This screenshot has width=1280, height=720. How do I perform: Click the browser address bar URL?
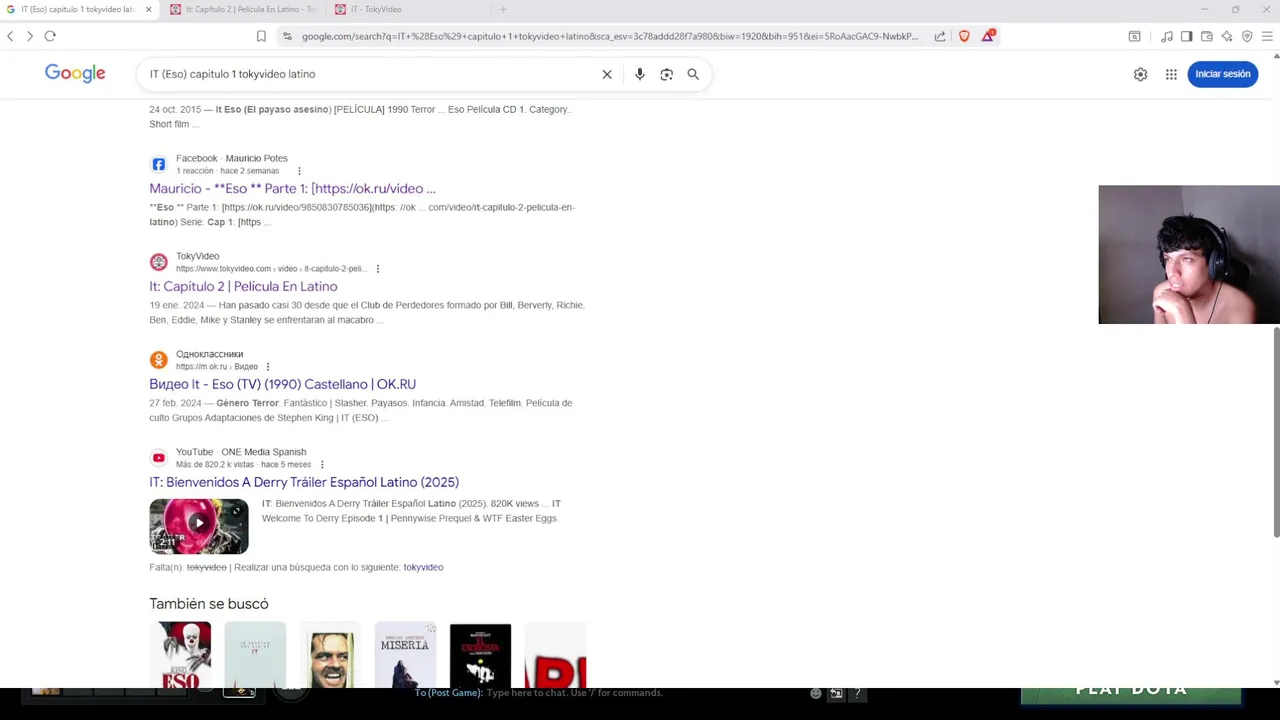[610, 36]
